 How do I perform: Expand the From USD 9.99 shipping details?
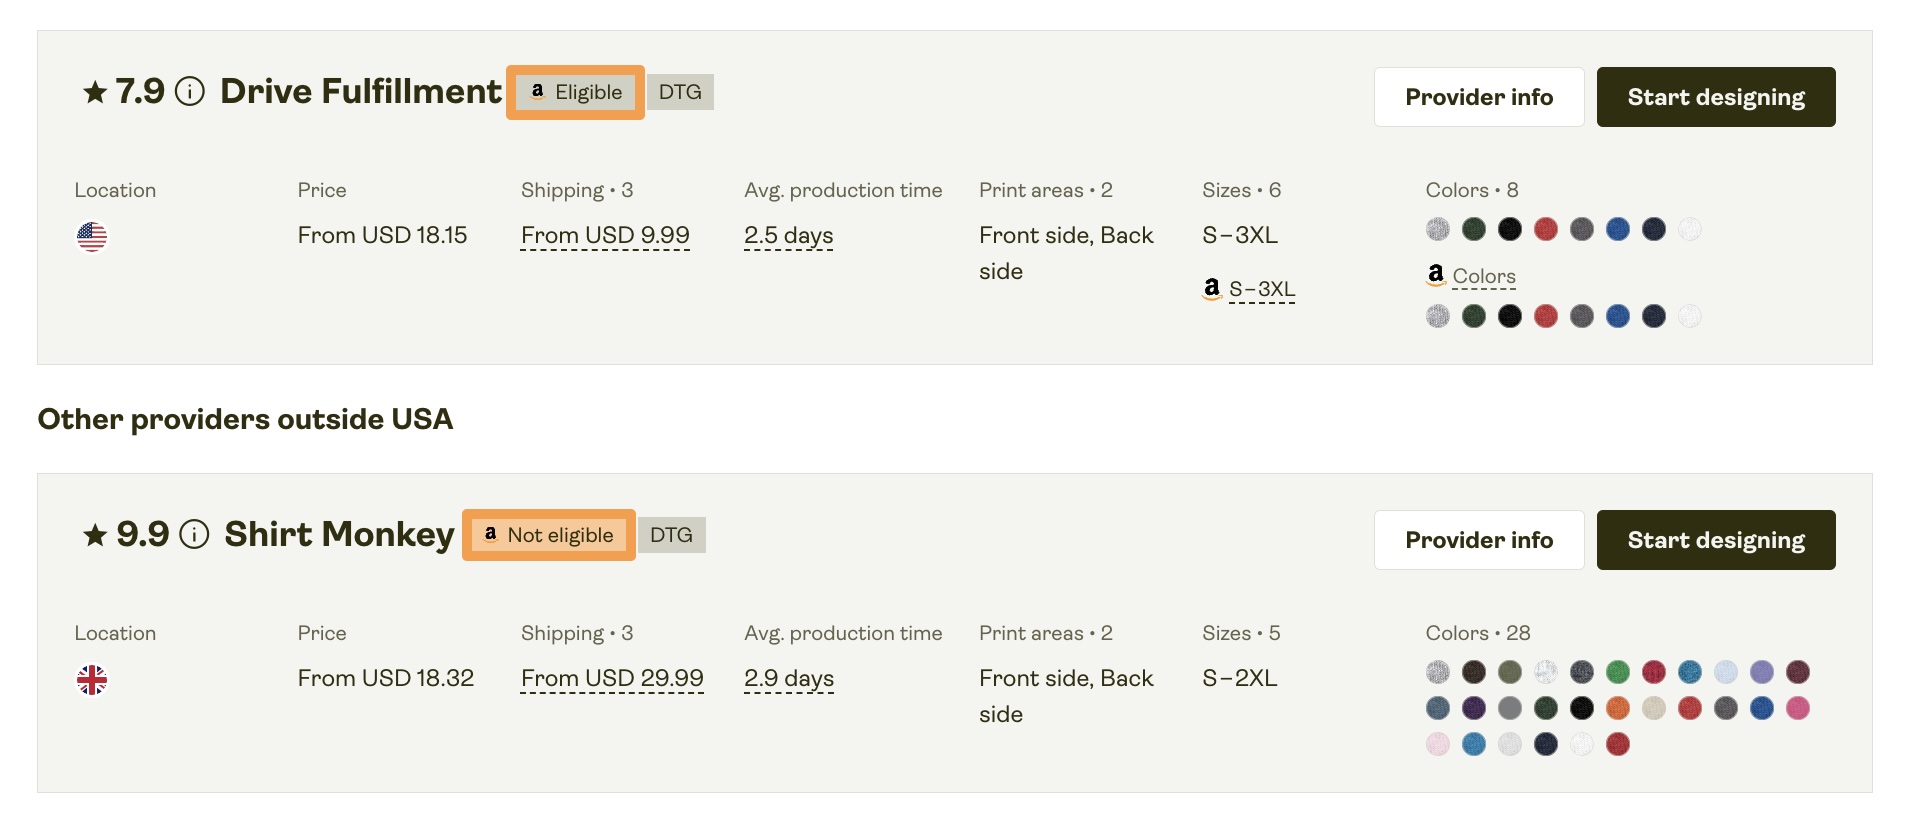click(604, 234)
